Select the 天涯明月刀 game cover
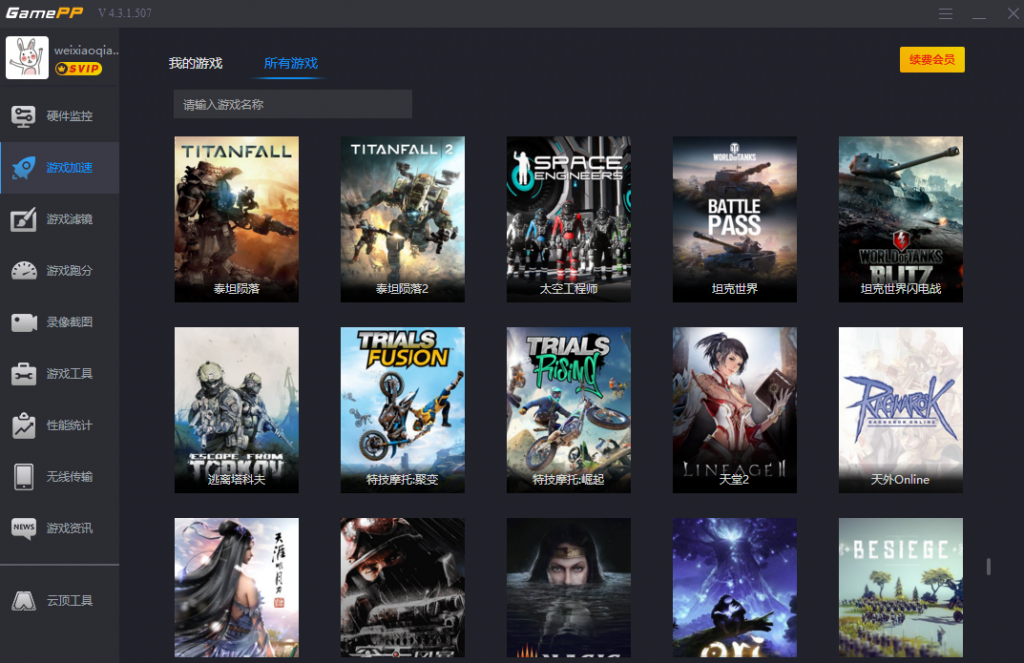This screenshot has height=663, width=1024. 236,587
